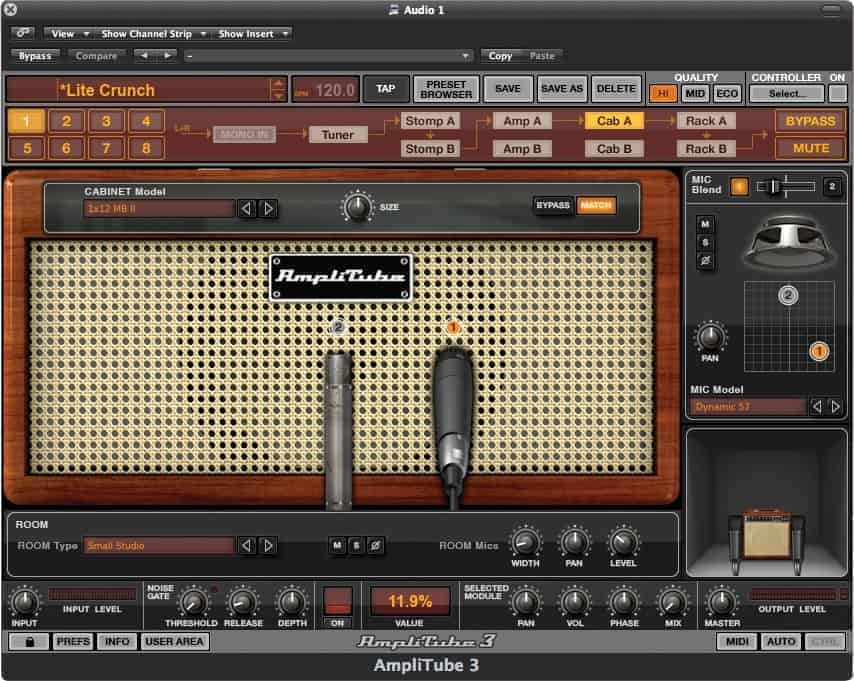Click the room mics phase invert icon
The height and width of the screenshot is (681, 854).
pos(375,545)
